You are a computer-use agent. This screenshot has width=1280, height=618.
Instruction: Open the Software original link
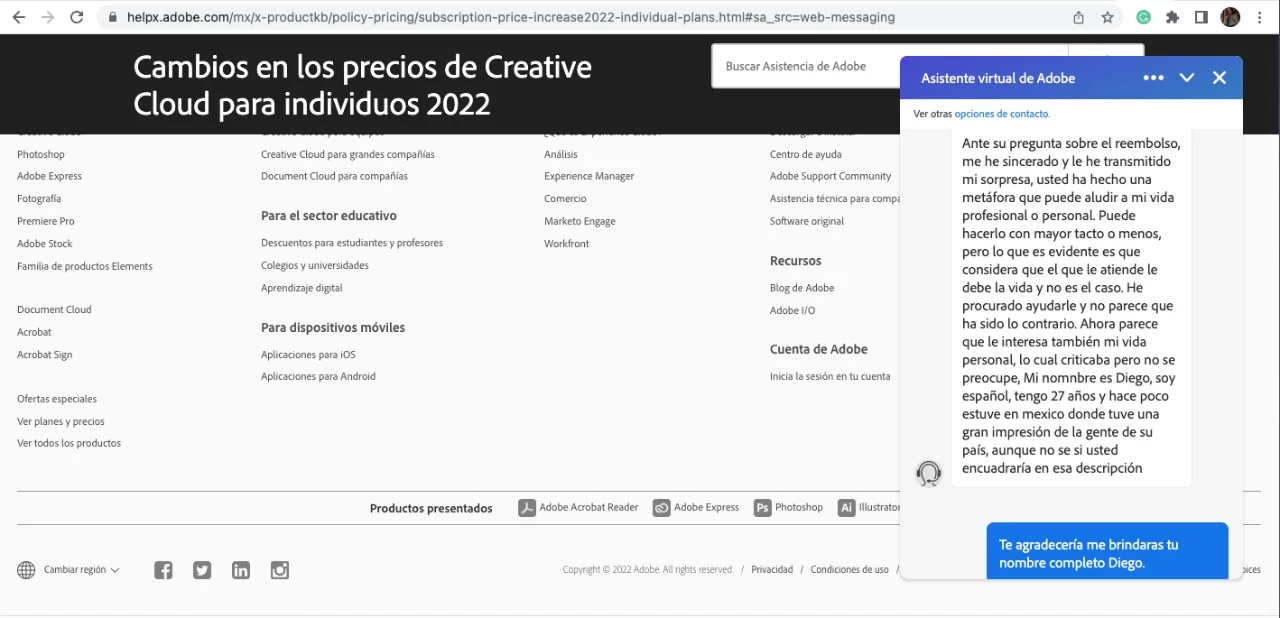(807, 221)
